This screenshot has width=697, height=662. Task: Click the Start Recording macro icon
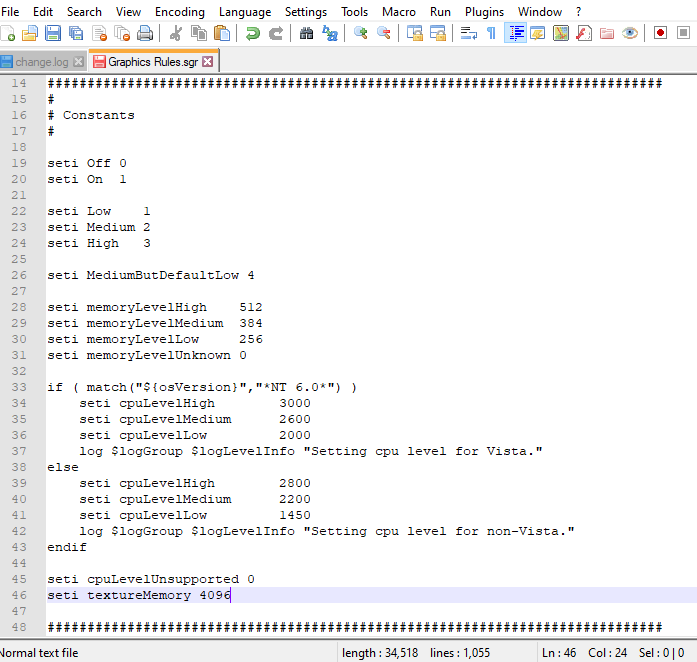[660, 33]
